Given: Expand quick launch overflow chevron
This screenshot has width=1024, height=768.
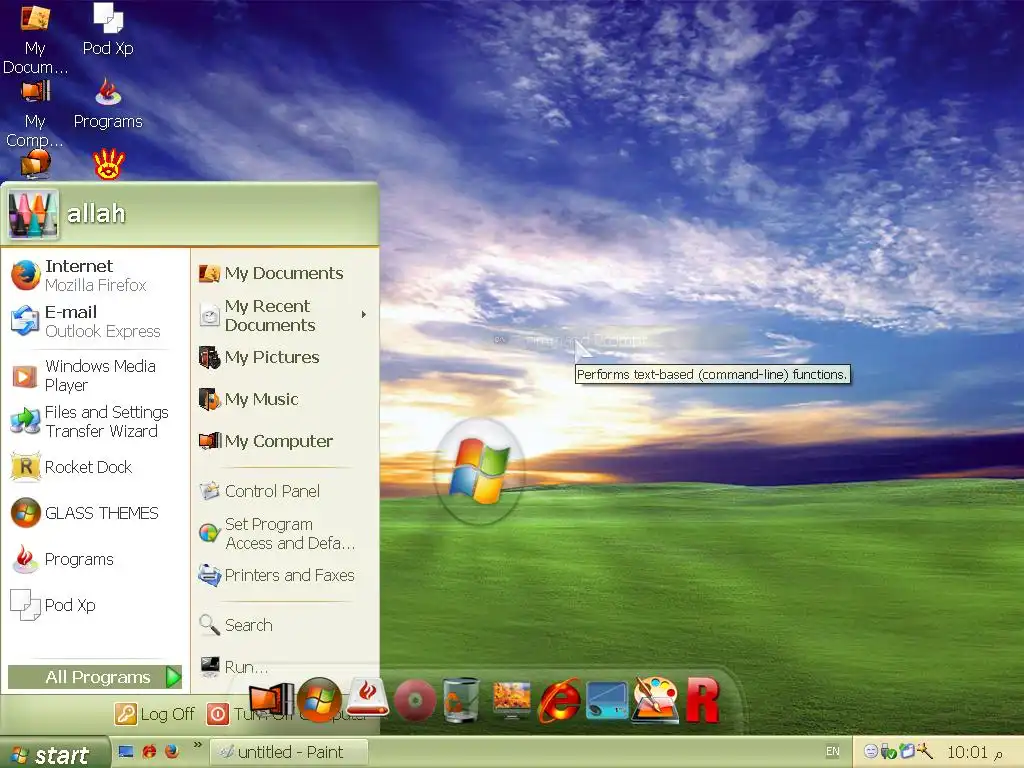Looking at the screenshot, I should pos(197,745).
